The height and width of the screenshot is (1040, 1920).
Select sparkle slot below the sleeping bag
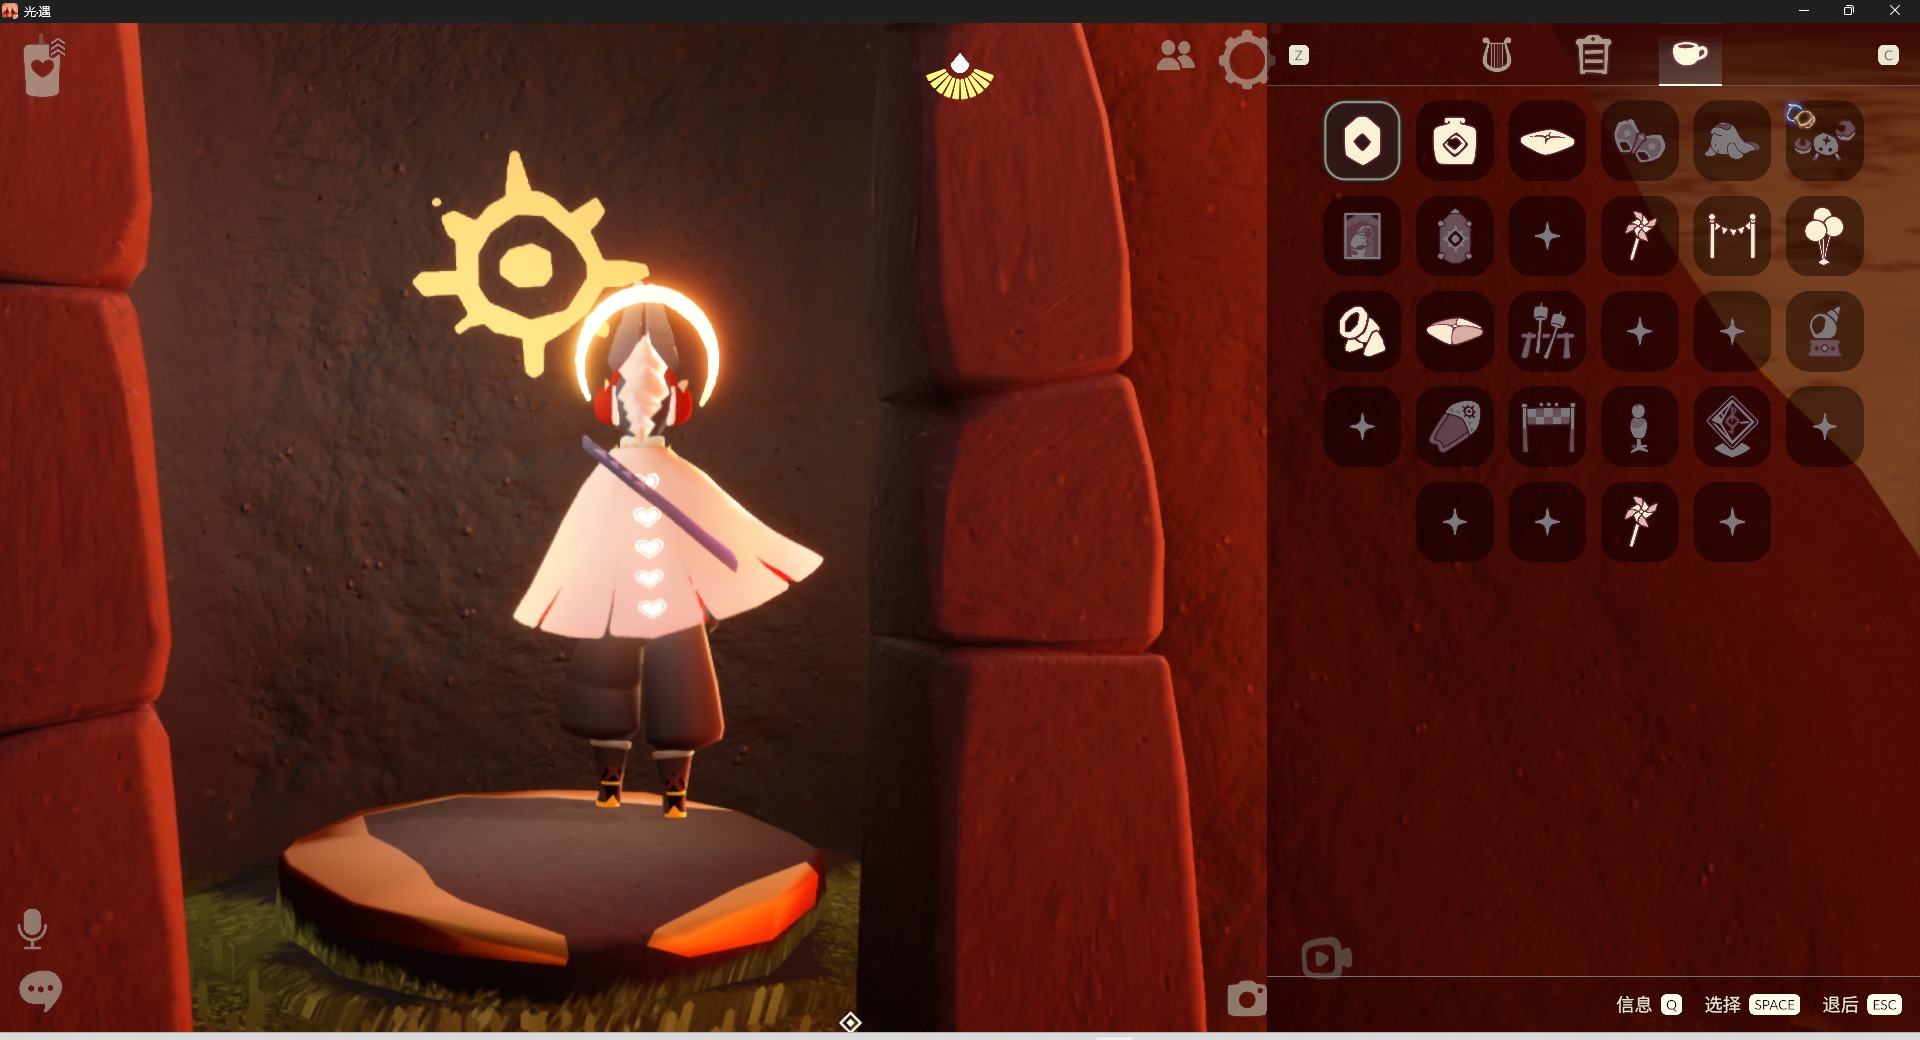point(1455,522)
